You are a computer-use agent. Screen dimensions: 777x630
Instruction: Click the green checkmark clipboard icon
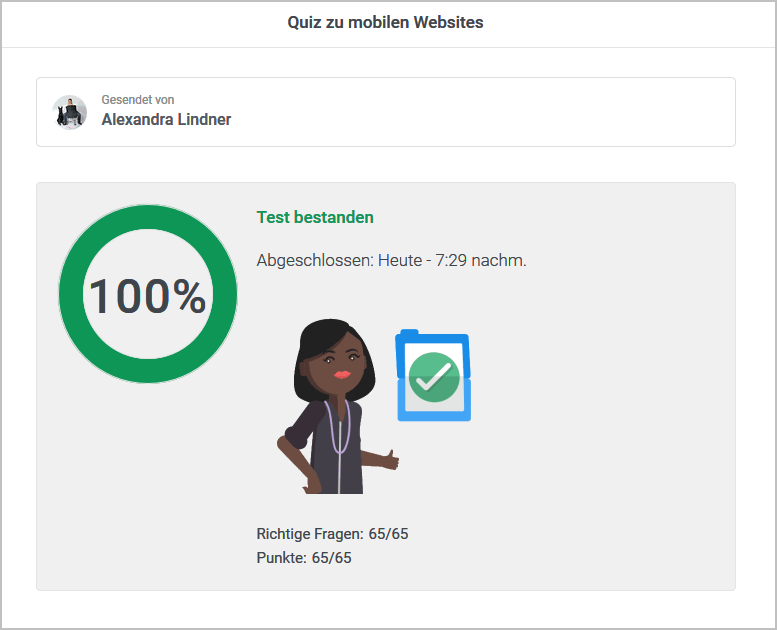pos(433,375)
